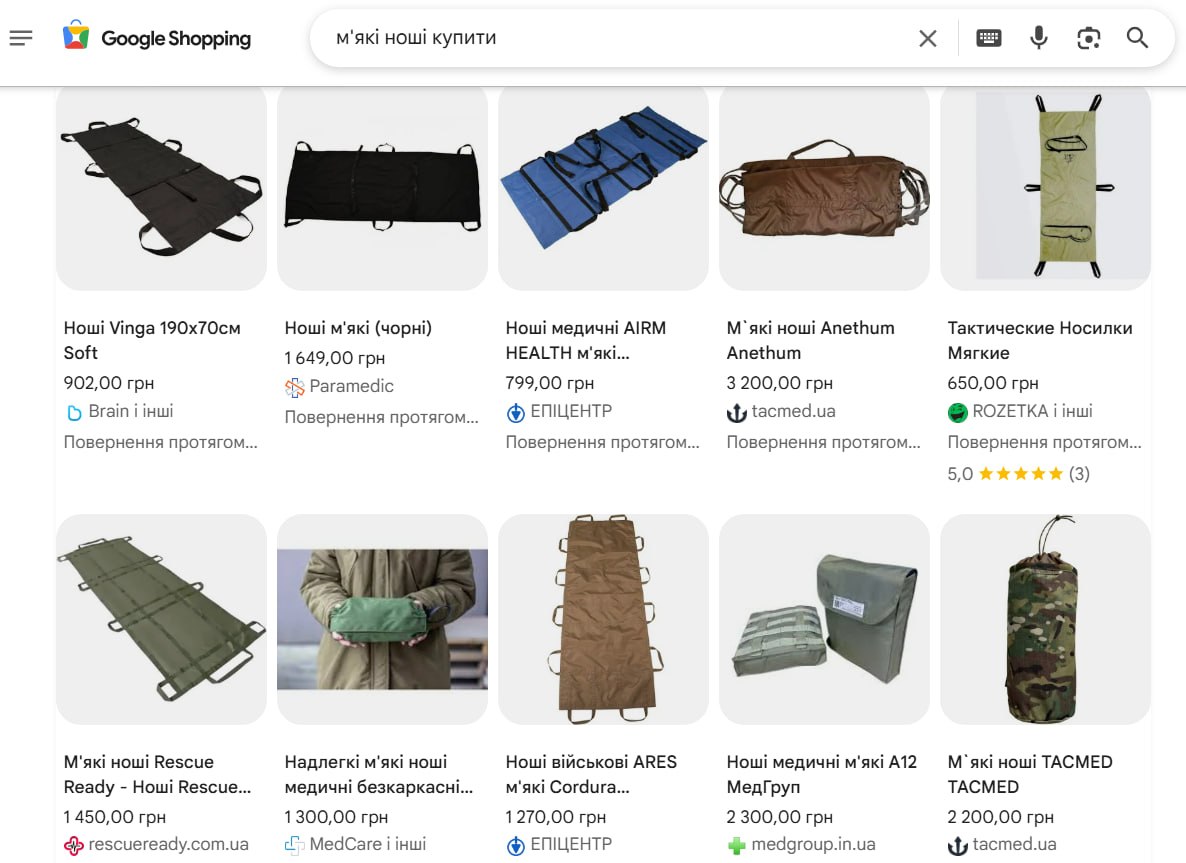1186x863 pixels.
Task: Open the olive Тактические Носилки image
Action: (1045, 188)
